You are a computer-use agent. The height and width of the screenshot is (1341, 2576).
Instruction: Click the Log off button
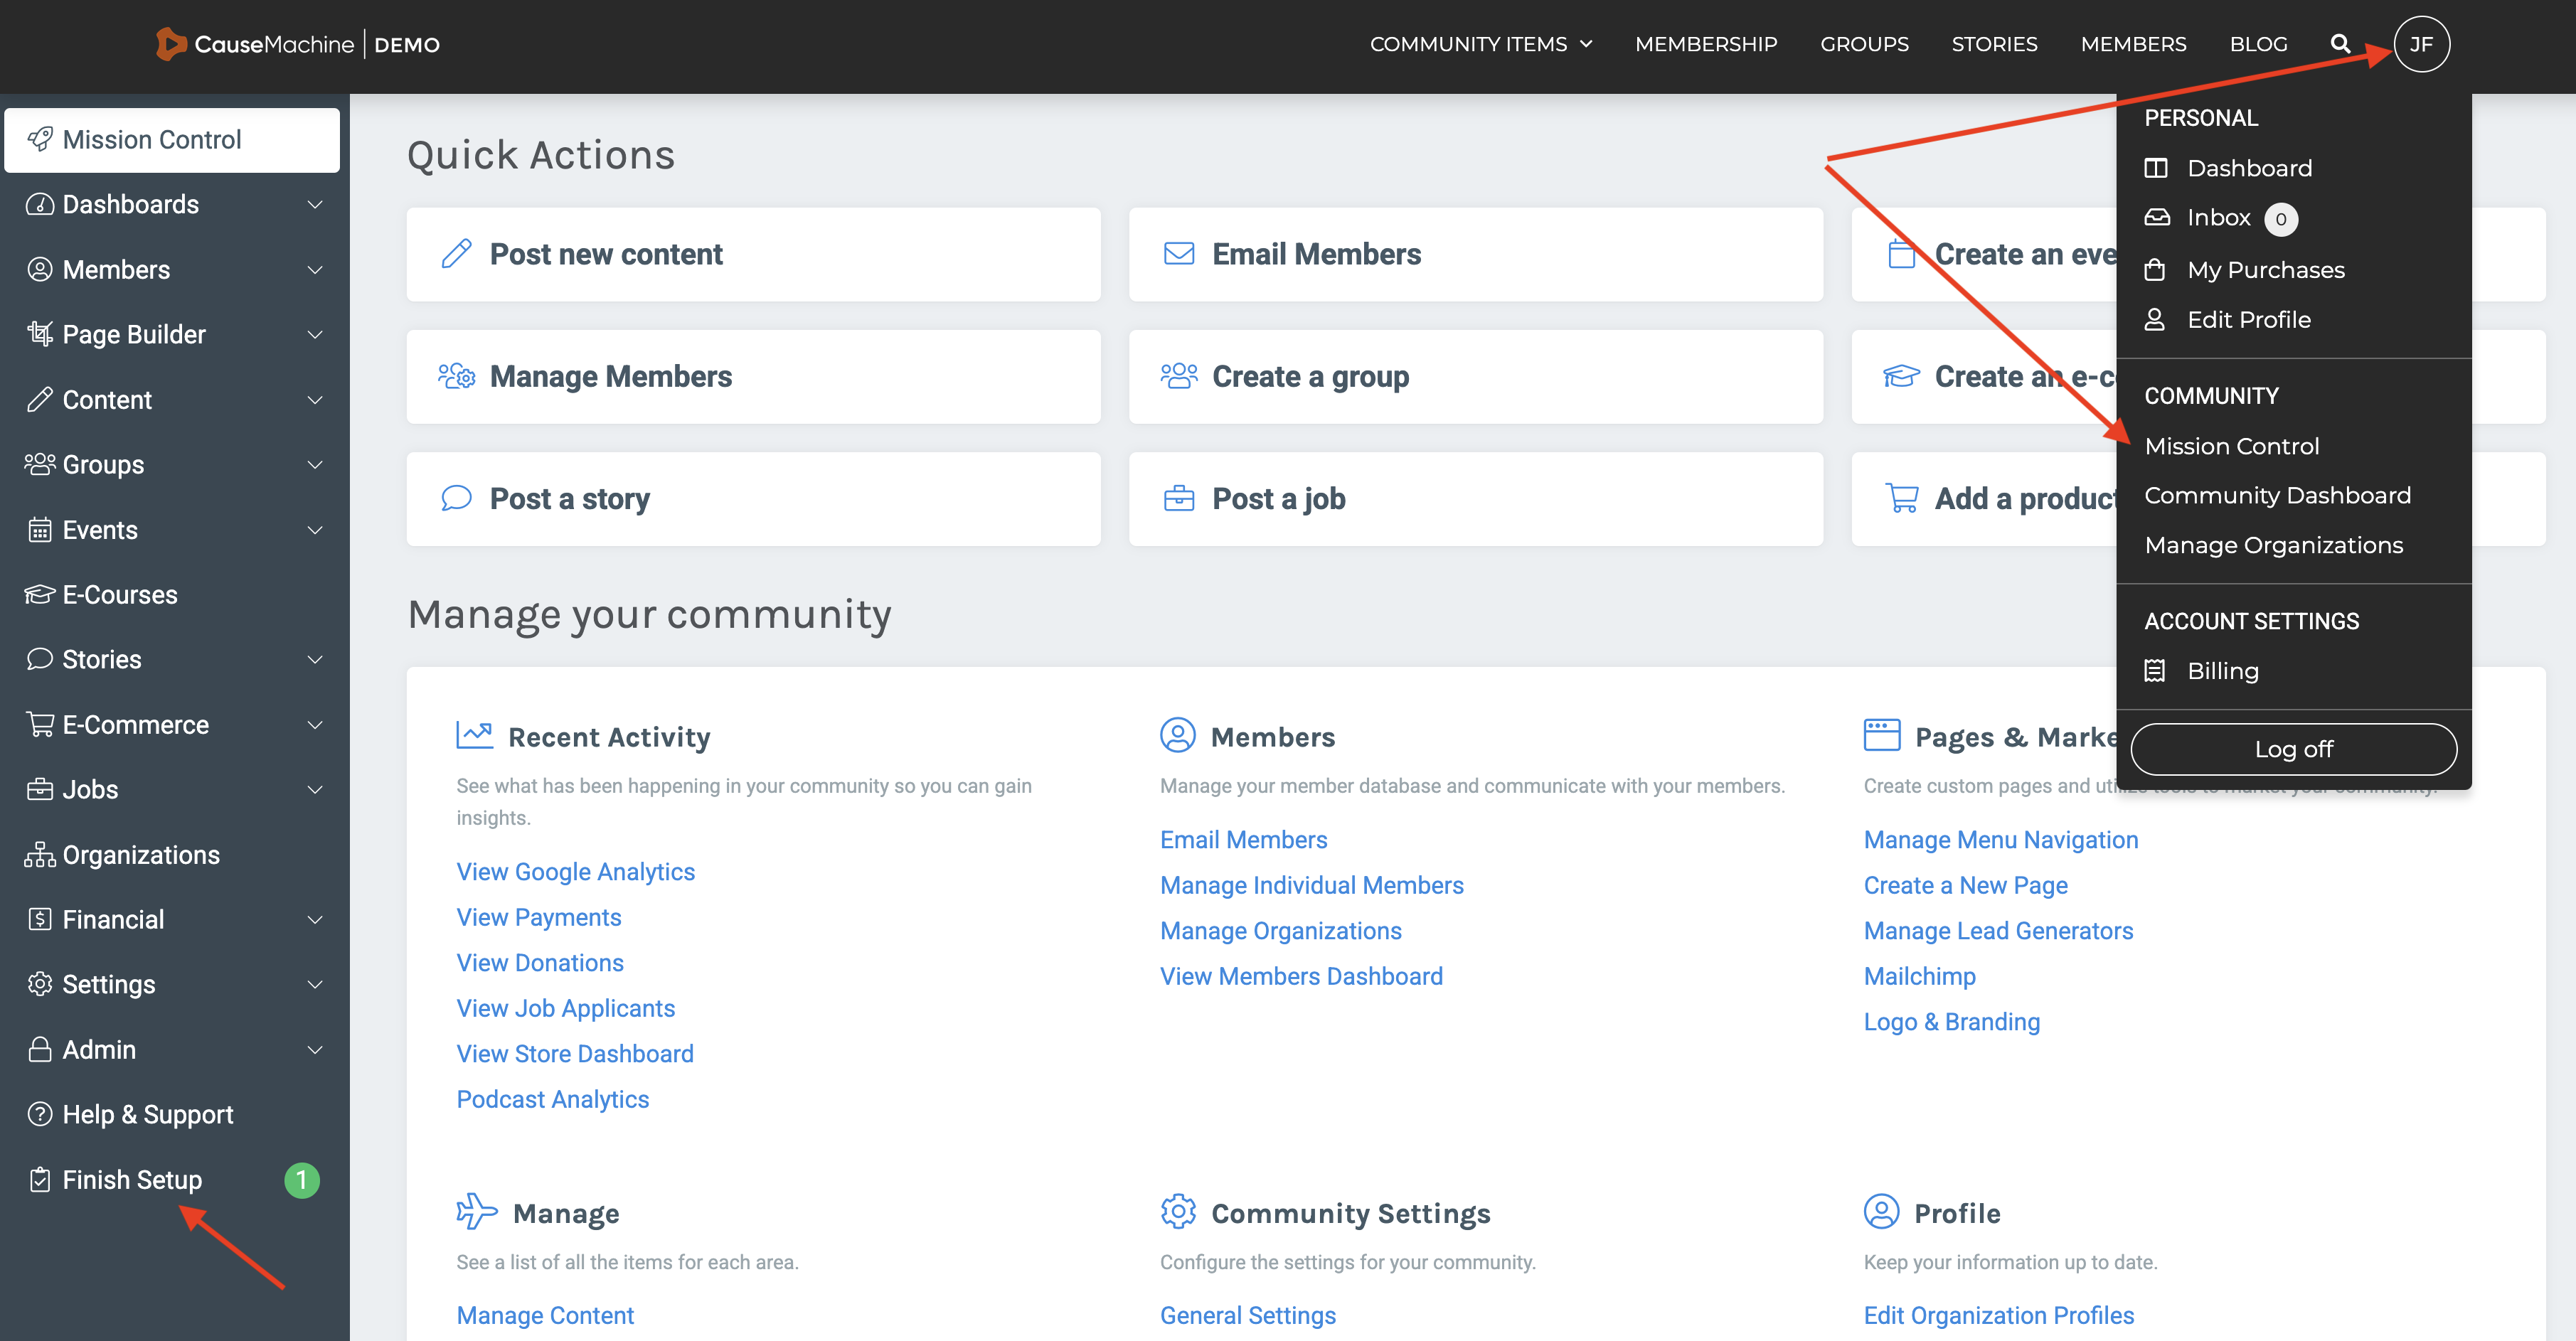tap(2292, 749)
